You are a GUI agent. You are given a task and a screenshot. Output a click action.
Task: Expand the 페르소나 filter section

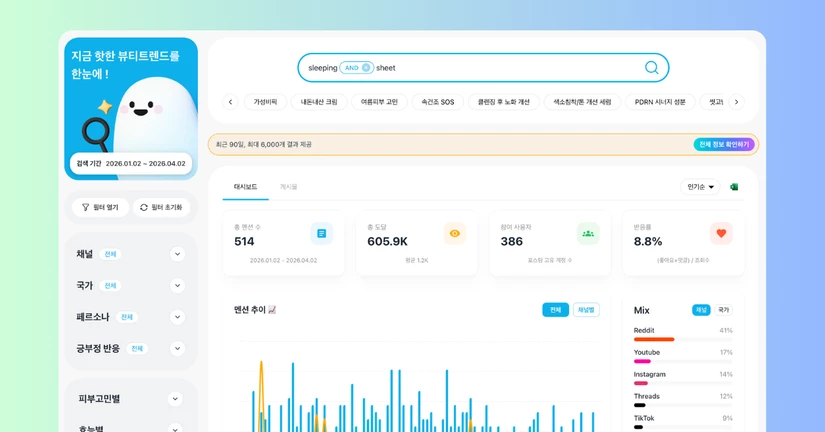[177, 317]
